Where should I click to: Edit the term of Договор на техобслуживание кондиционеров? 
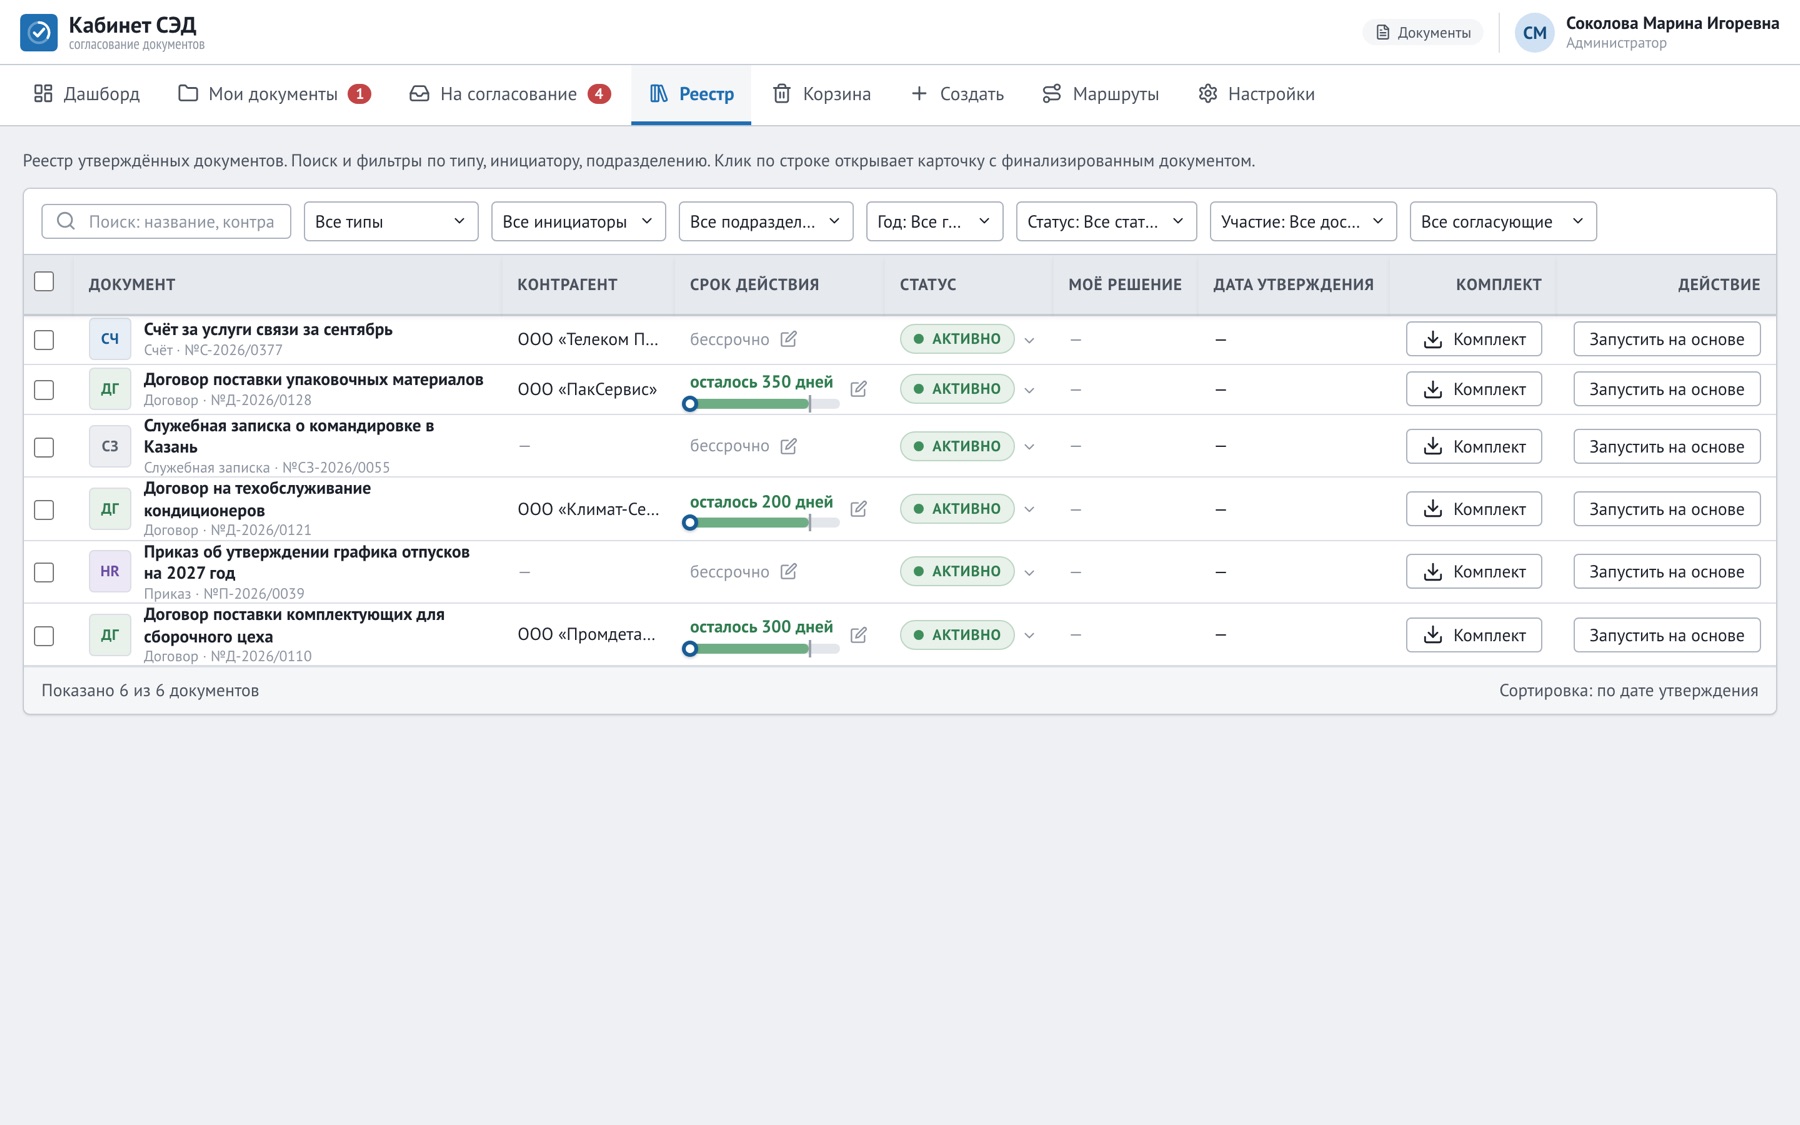click(859, 509)
